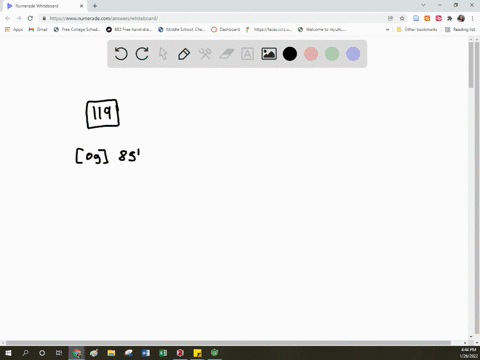
Task: Open a new browser tab
Action: (95, 6)
